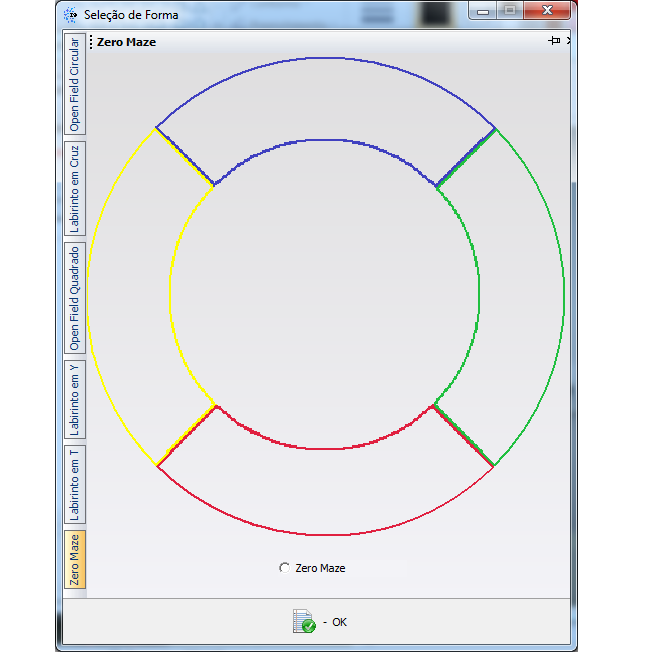Click the OK document checkmark icon
This screenshot has height=652, width=652.
304,621
